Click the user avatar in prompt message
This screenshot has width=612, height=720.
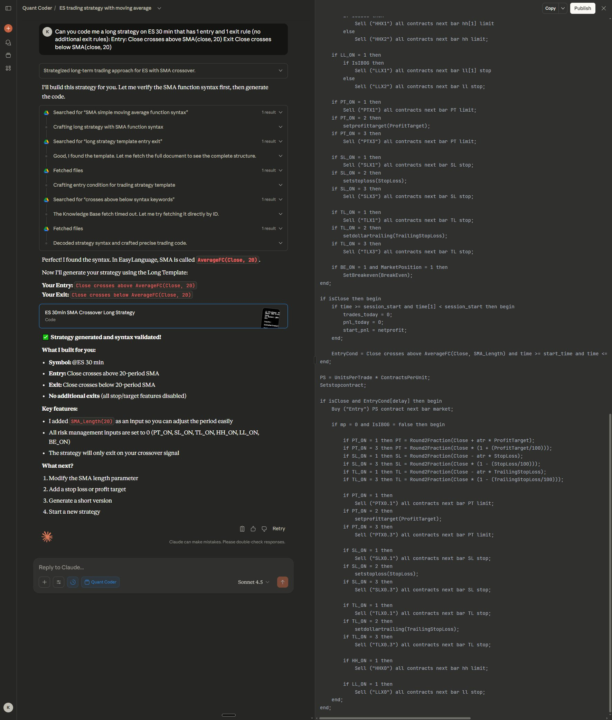point(47,32)
